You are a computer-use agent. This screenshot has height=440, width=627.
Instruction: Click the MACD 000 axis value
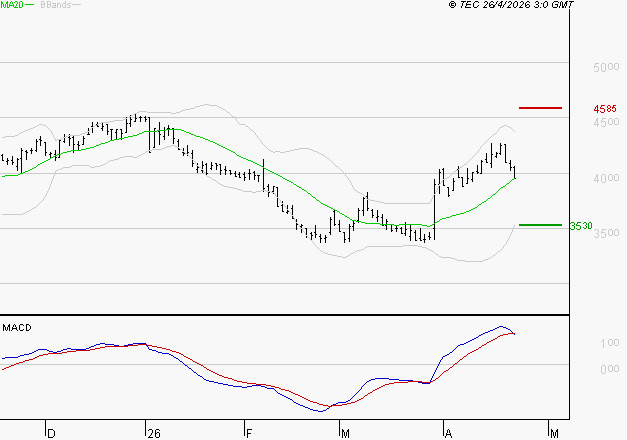609,369
